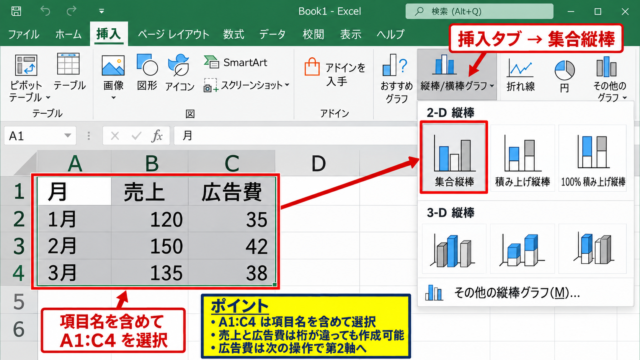Click cell A1 containing 月
Image resolution: width=640 pixels, height=360 pixels.
click(x=74, y=191)
